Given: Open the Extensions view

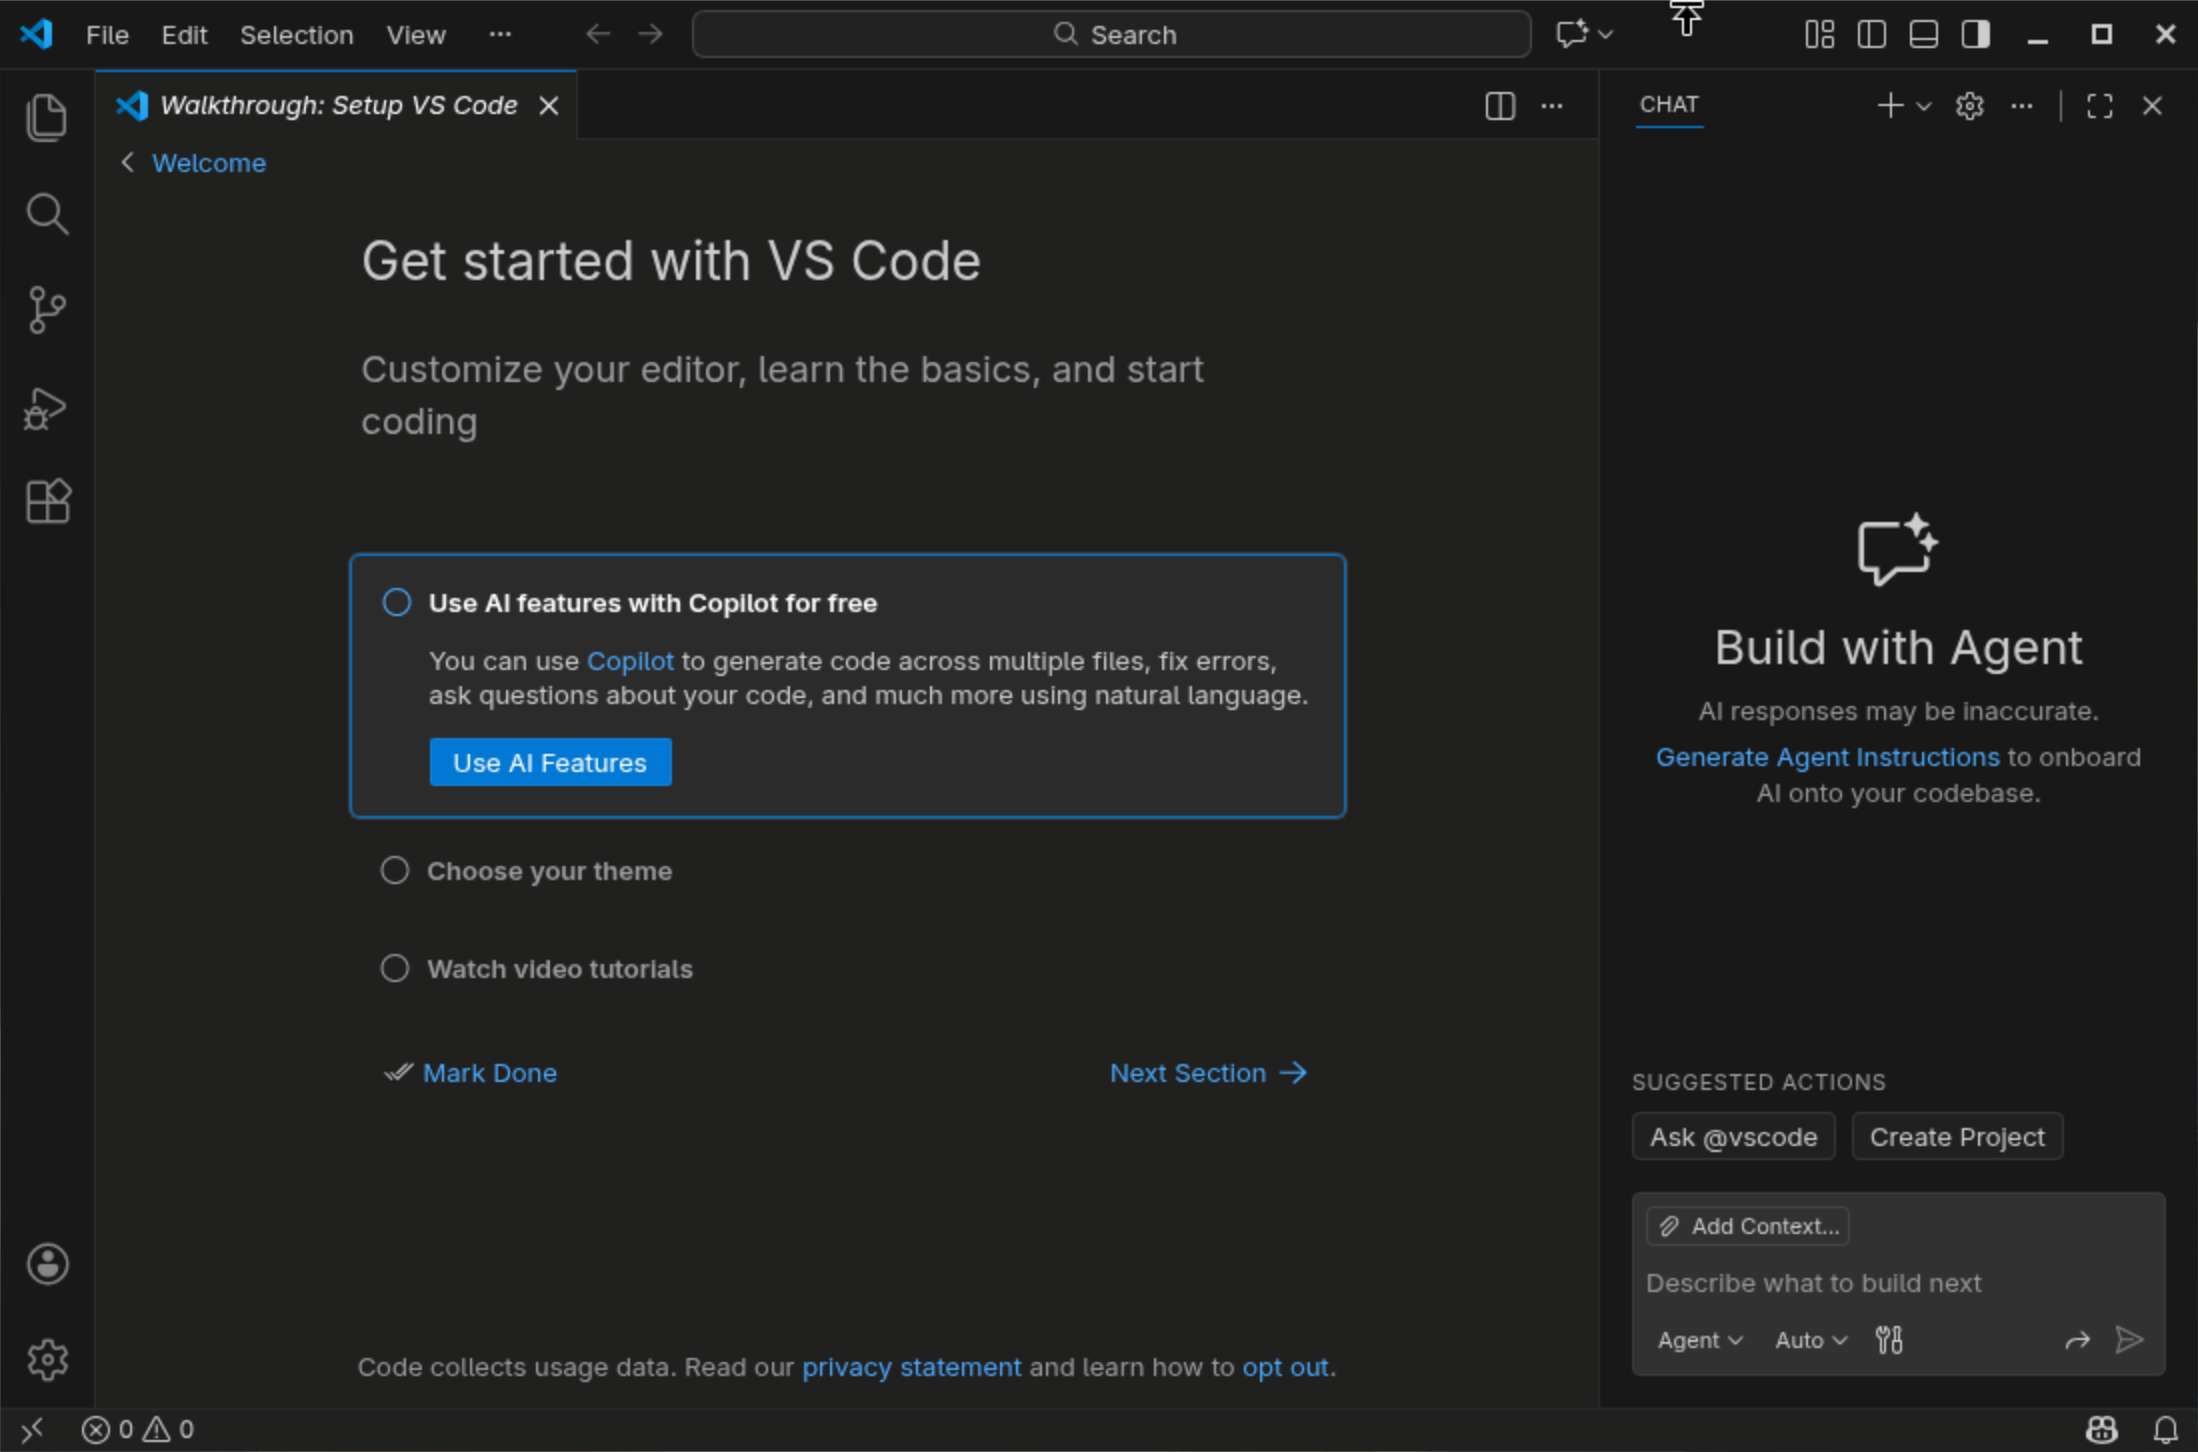Looking at the screenshot, I should pos(47,501).
